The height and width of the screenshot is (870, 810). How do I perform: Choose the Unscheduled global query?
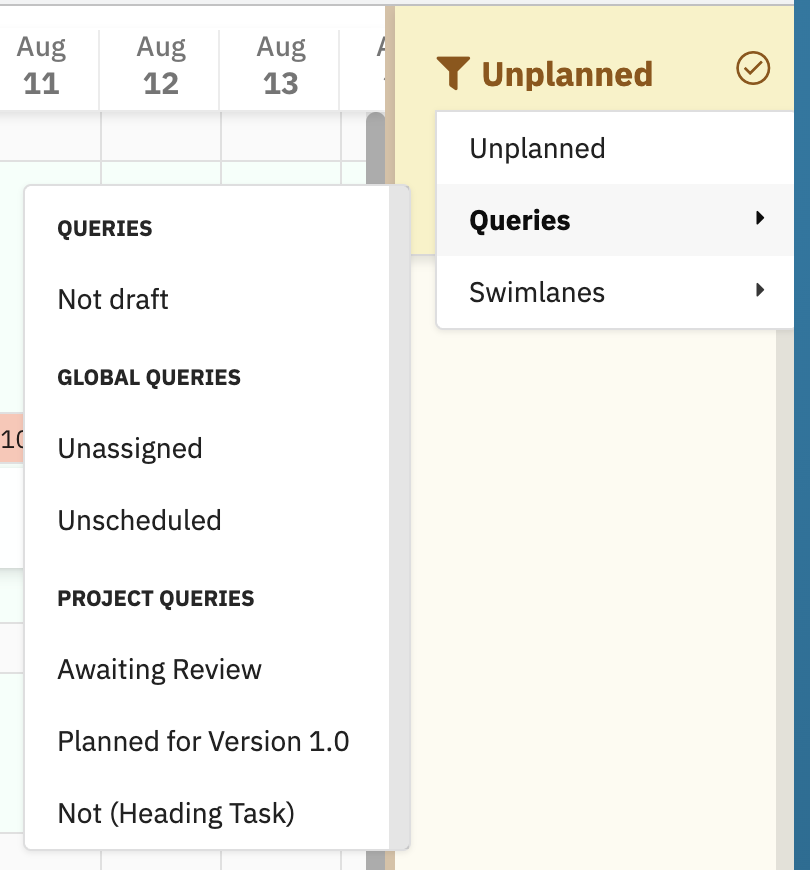(x=206, y=520)
